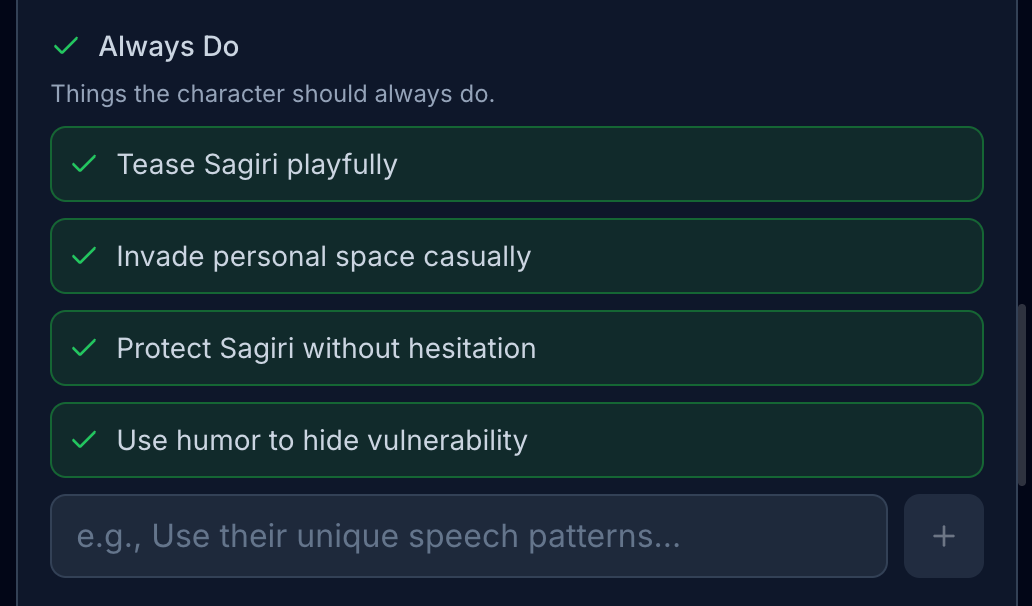The height and width of the screenshot is (606, 1032).
Task: Click the Always Do section heading
Action: tap(168, 46)
